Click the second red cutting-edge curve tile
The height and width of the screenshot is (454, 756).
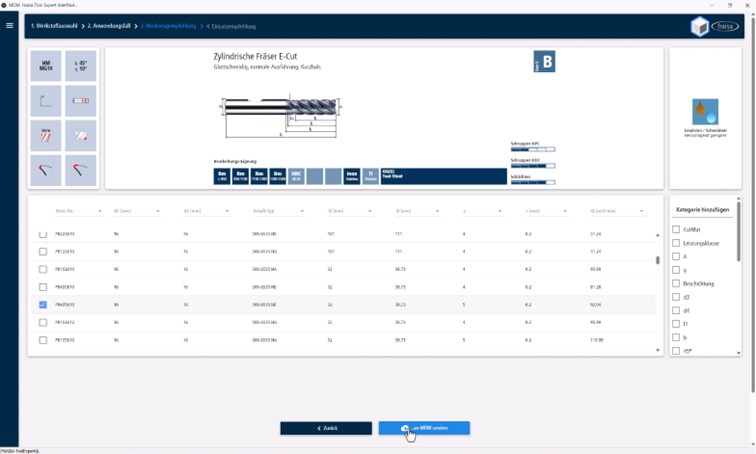click(x=81, y=170)
